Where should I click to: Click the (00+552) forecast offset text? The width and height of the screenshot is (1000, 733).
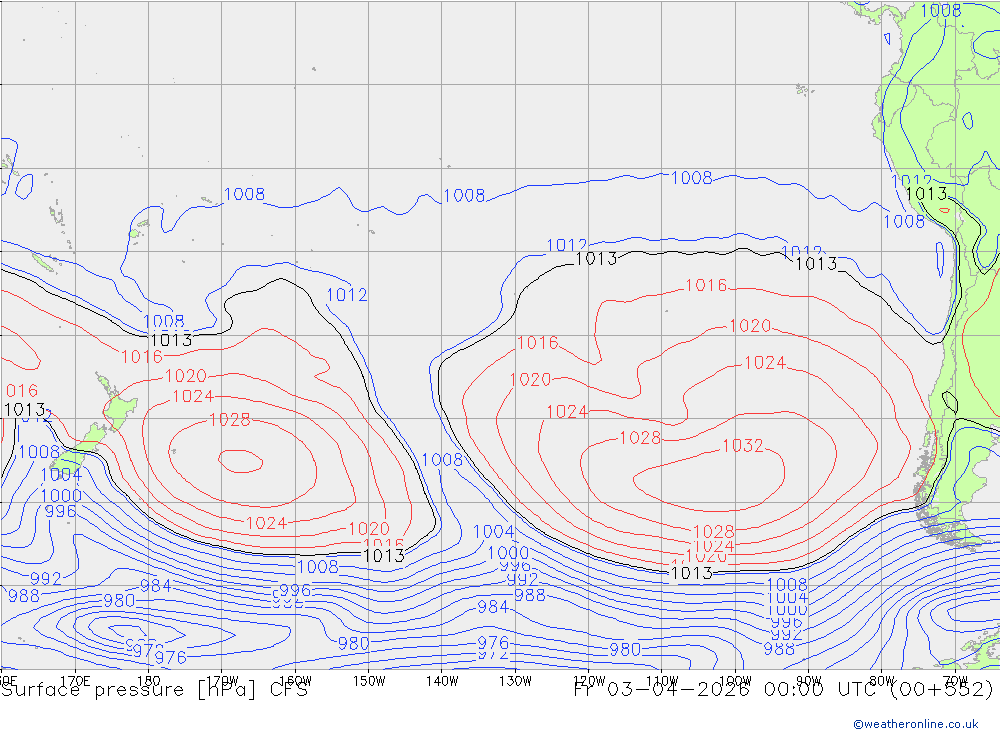(946, 689)
